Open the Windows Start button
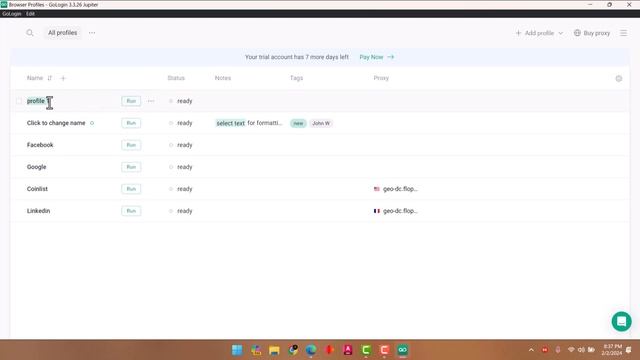Image resolution: width=640 pixels, height=360 pixels. coord(237,350)
